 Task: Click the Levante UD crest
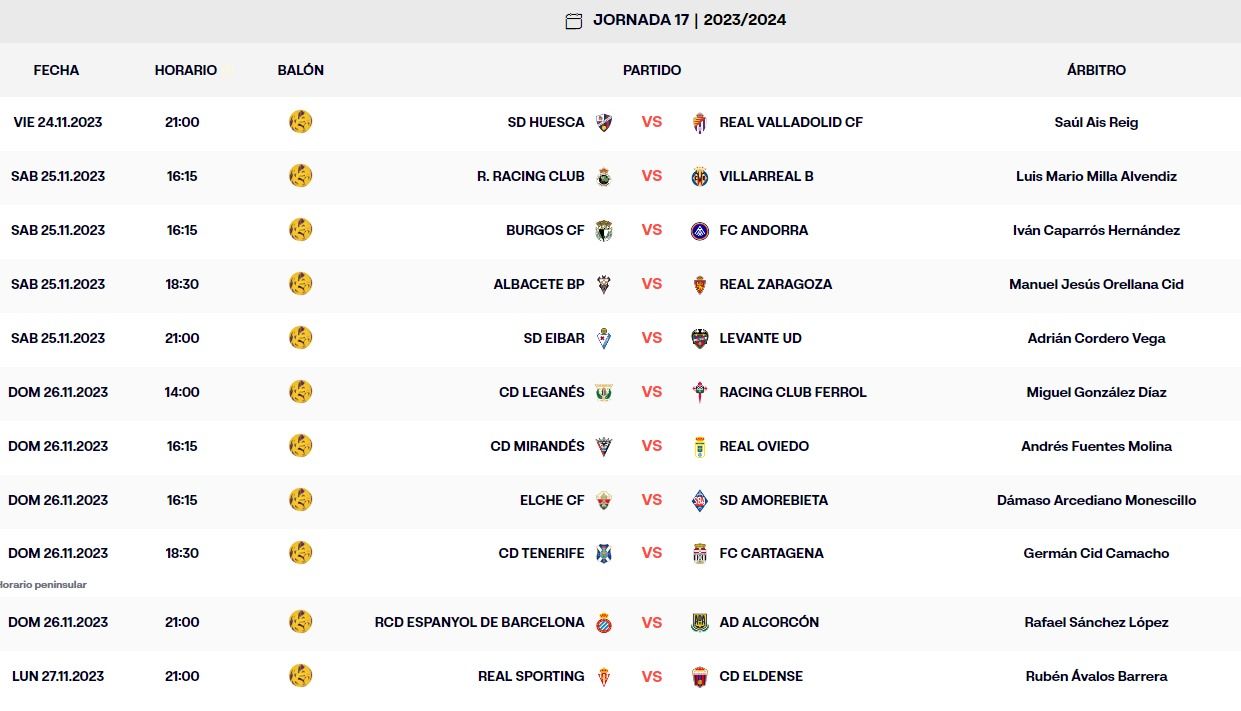click(x=700, y=339)
